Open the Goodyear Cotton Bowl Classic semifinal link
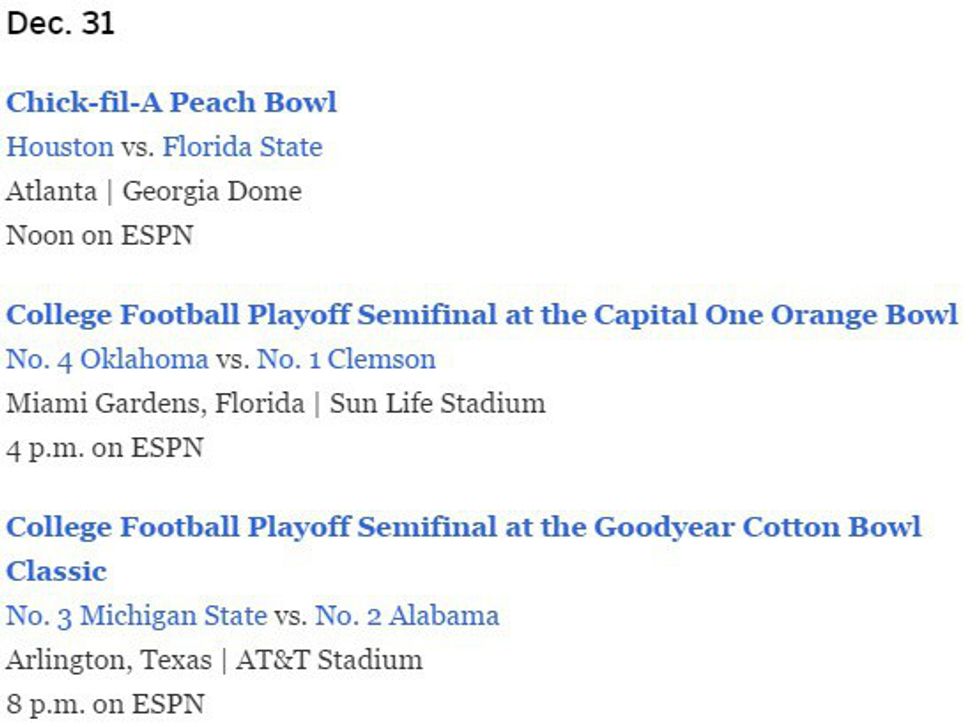980x727 pixels. [463, 527]
